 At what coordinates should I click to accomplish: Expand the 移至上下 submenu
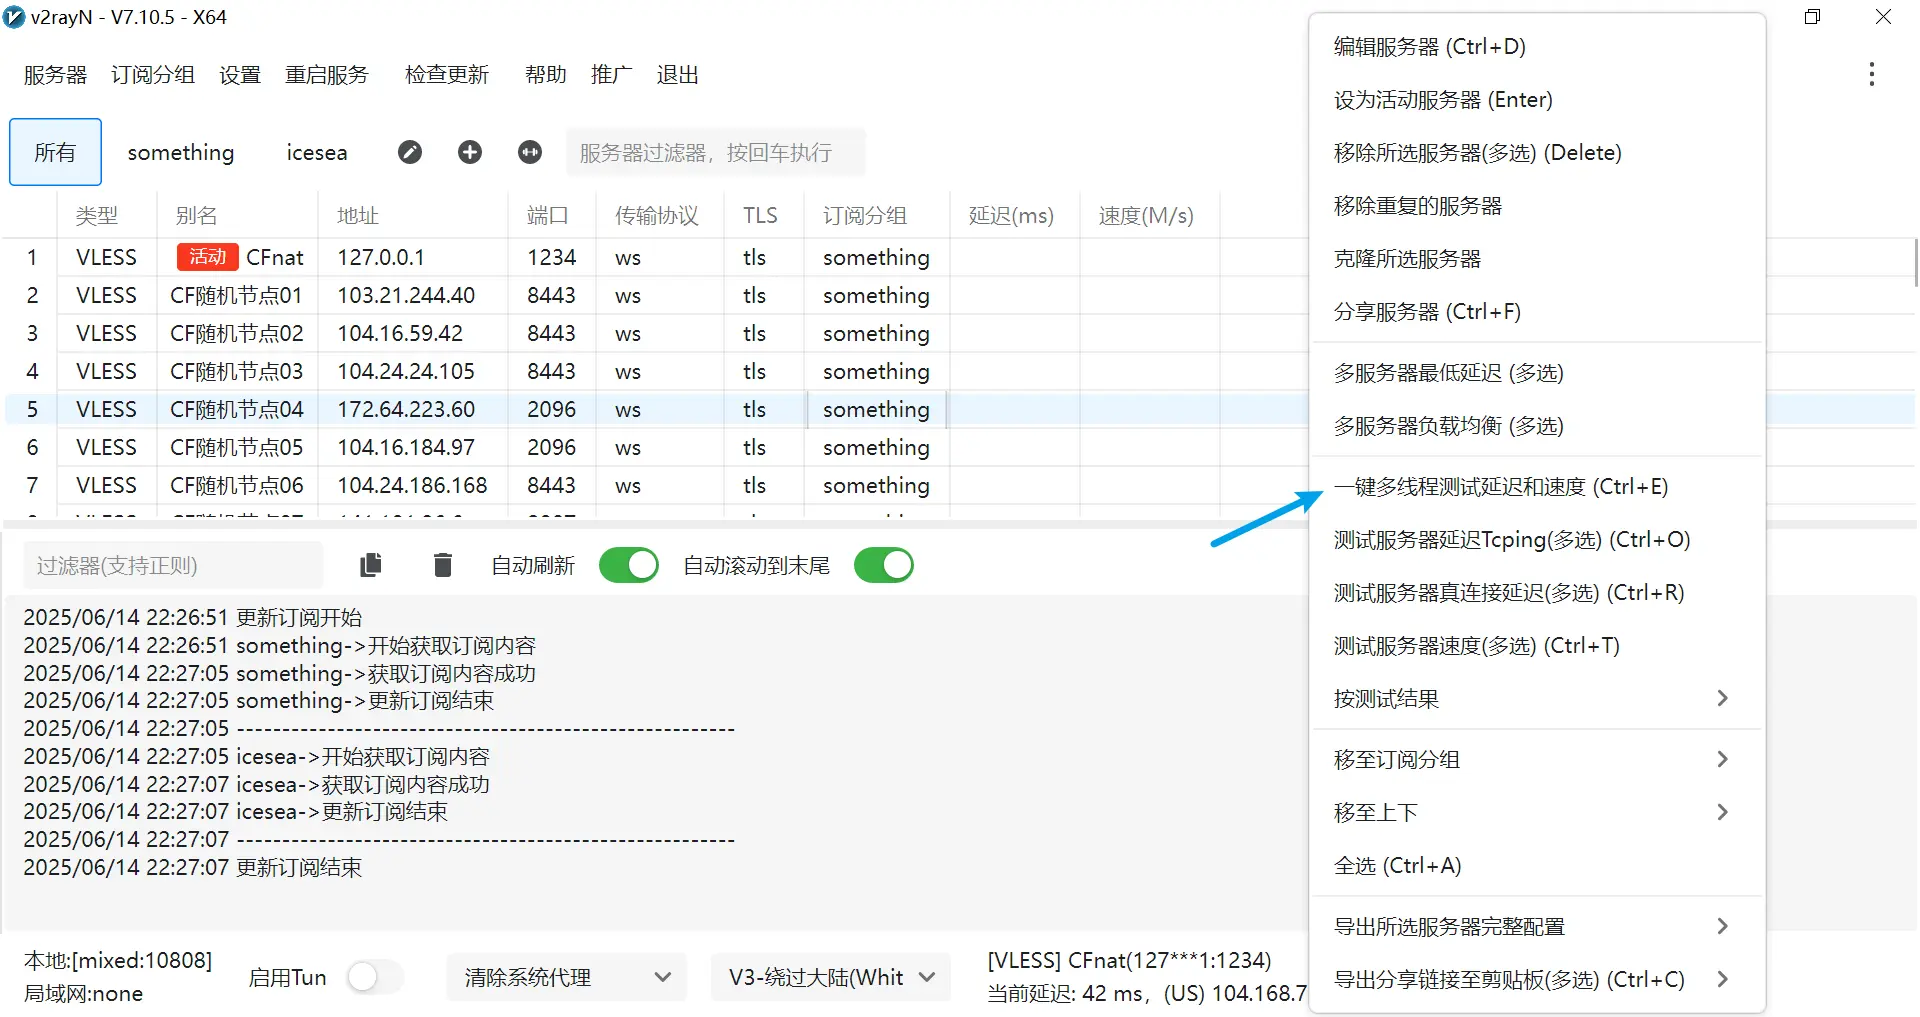click(x=1537, y=812)
